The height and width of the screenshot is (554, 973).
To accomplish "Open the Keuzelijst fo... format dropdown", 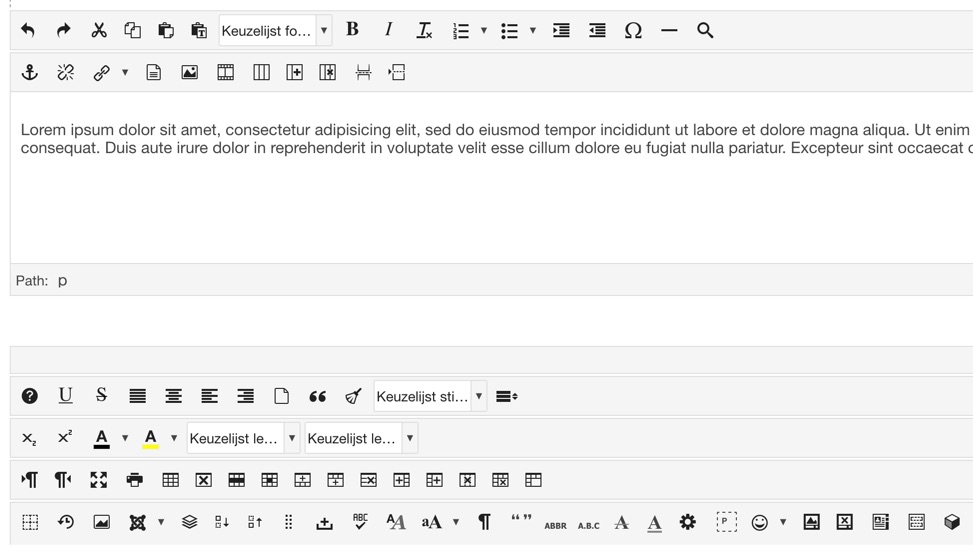I will (276, 30).
